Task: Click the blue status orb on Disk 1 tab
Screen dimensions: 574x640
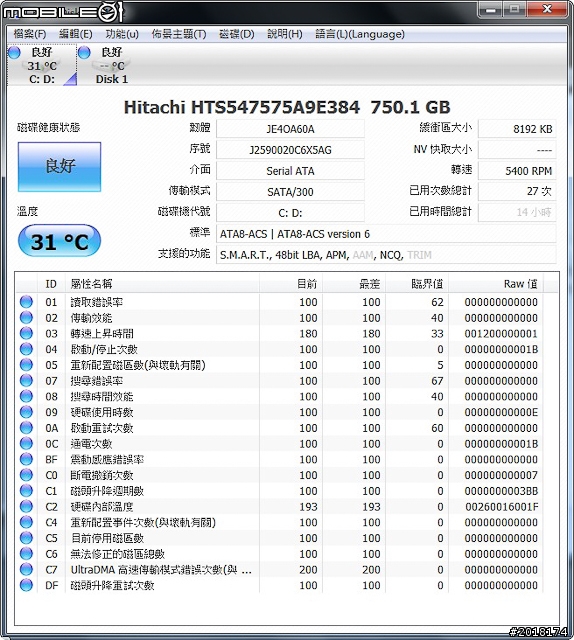Action: point(84,52)
